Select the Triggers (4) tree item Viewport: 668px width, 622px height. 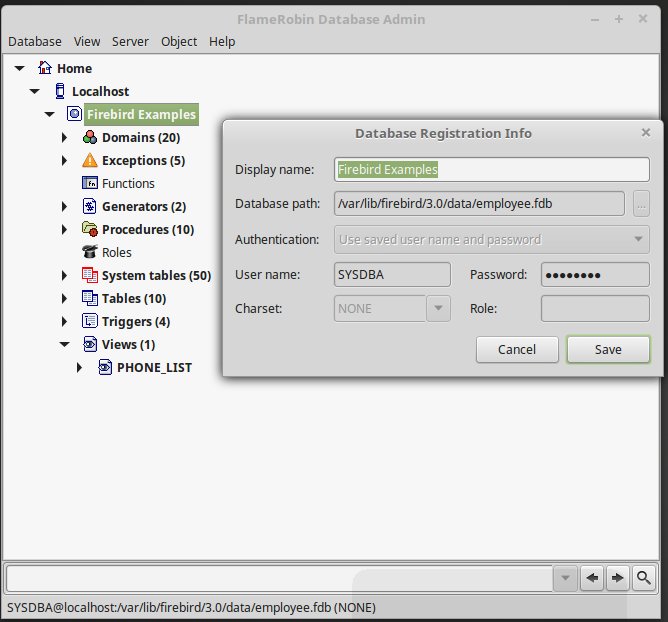tap(135, 322)
